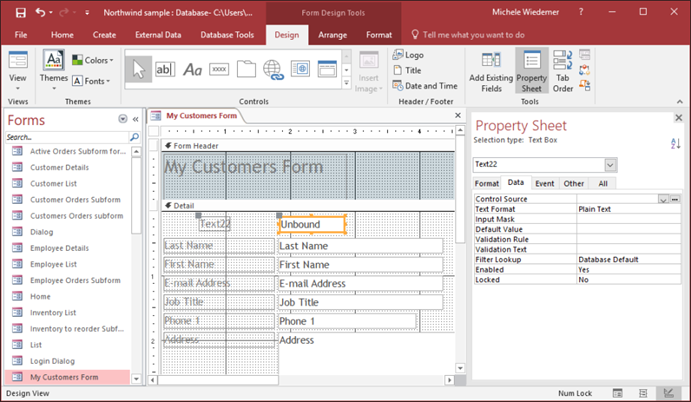Open the Forms pane category dropdown
Screen dimensions: 691x402
coord(123,119)
